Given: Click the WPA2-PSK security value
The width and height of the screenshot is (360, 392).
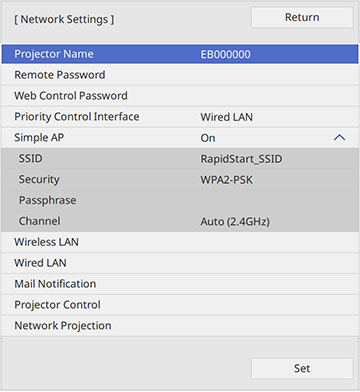Looking at the screenshot, I should click(x=227, y=180).
